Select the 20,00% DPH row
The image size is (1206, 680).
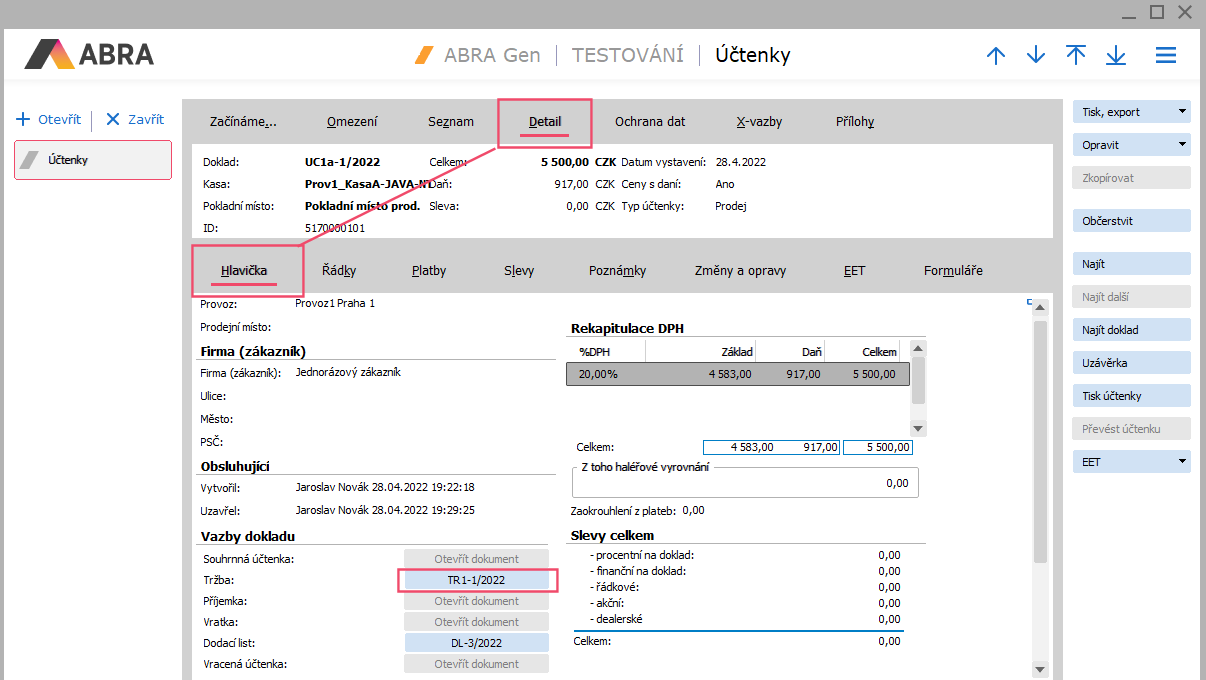(x=737, y=374)
